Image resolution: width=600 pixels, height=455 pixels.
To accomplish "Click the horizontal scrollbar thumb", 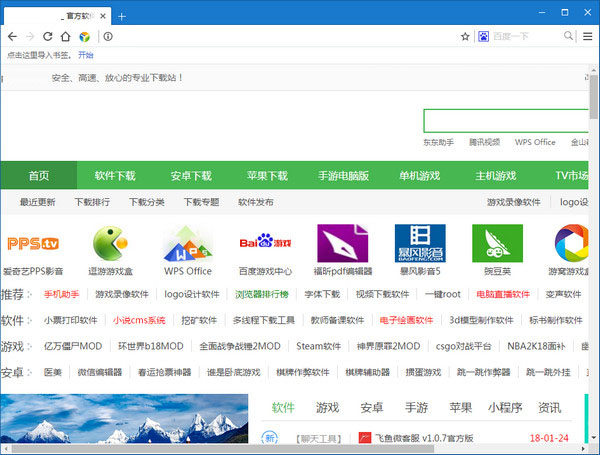I will coord(222,448).
